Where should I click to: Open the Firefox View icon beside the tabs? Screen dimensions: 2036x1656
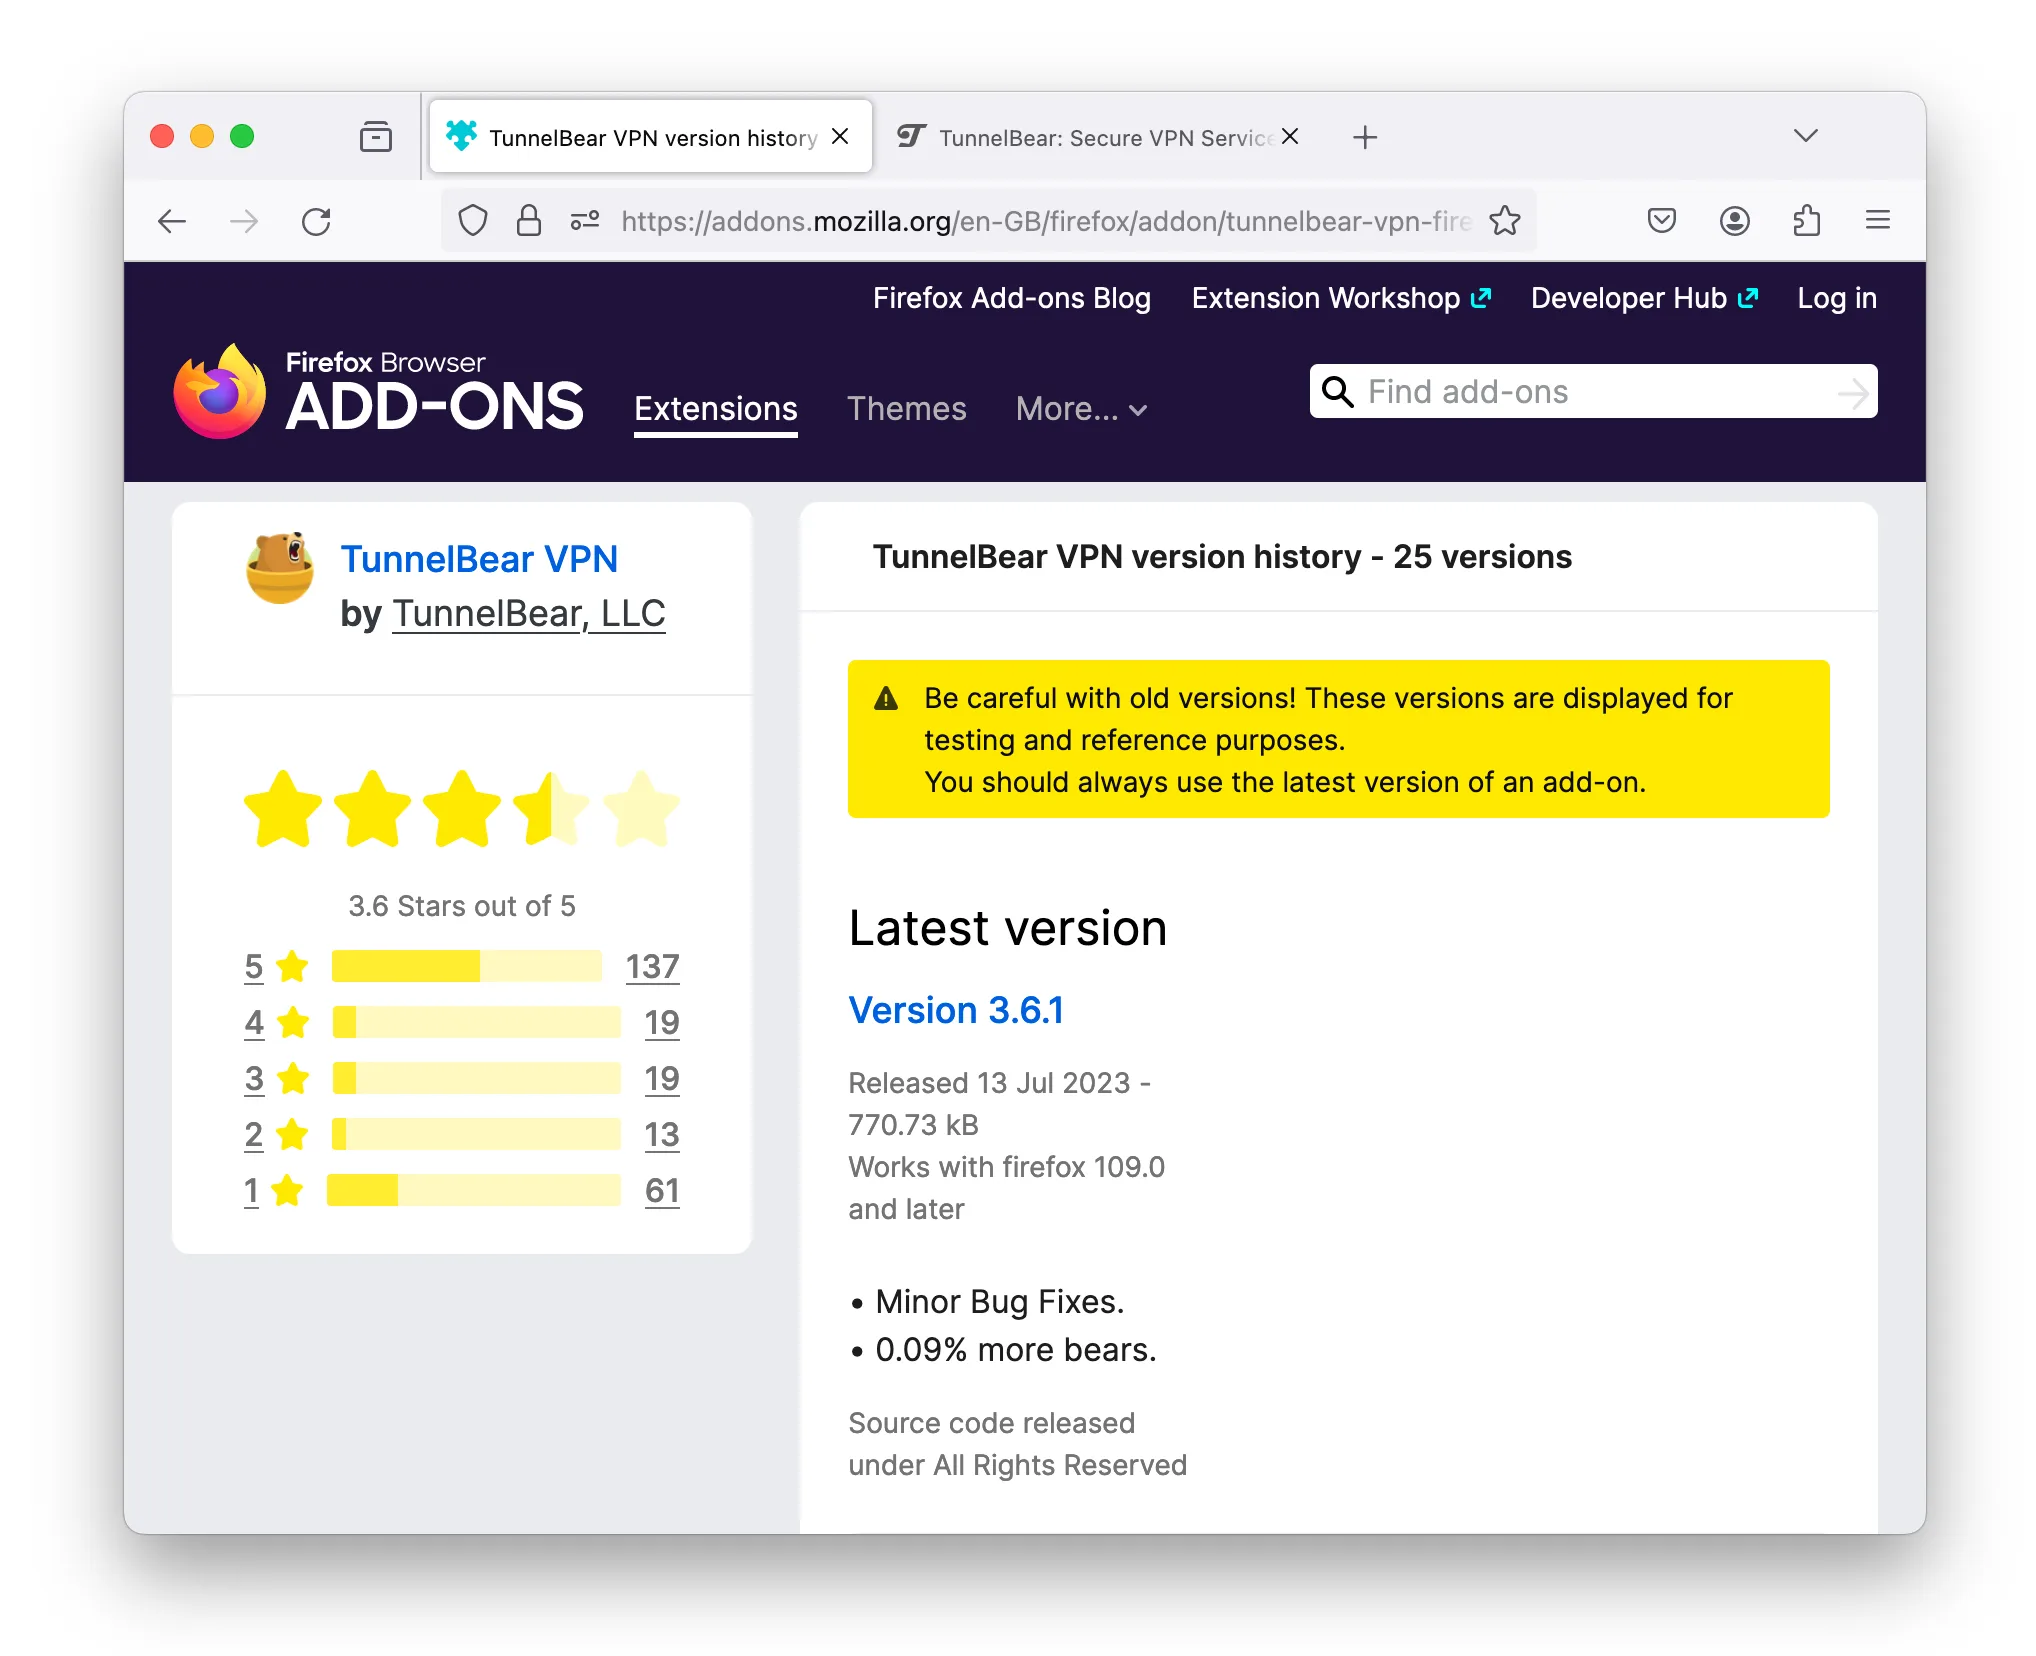pyautogui.click(x=376, y=136)
